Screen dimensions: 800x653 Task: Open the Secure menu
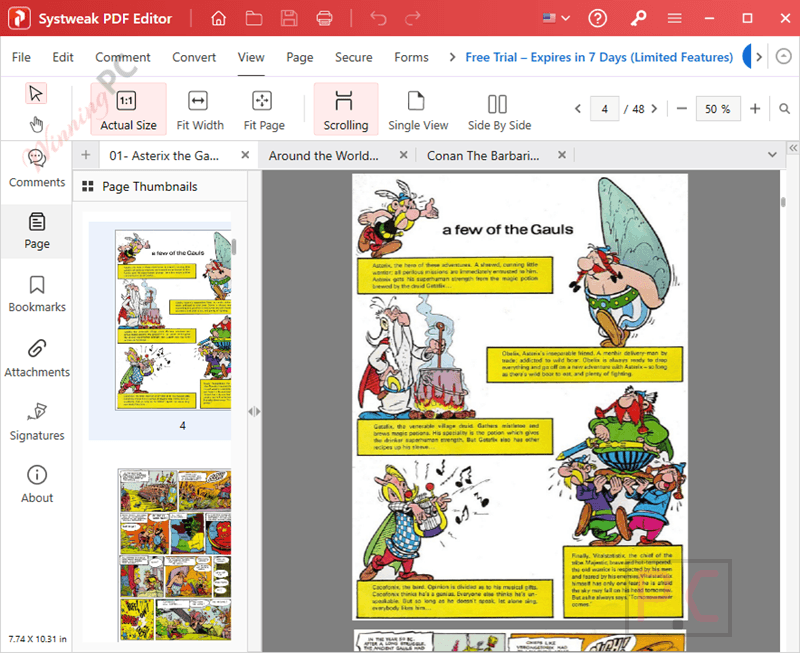coord(354,57)
